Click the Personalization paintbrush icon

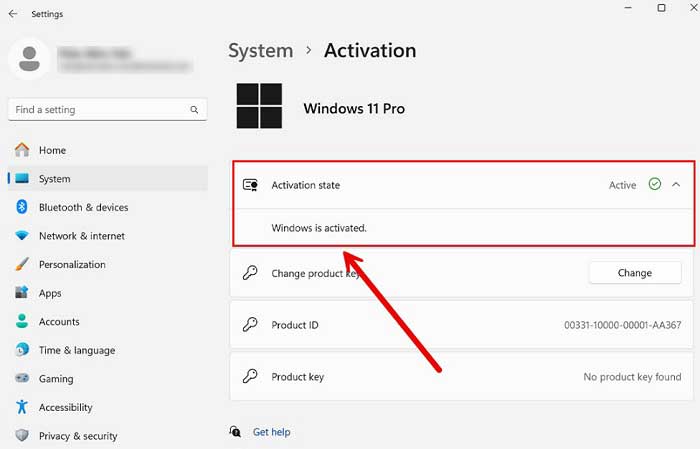click(22, 264)
